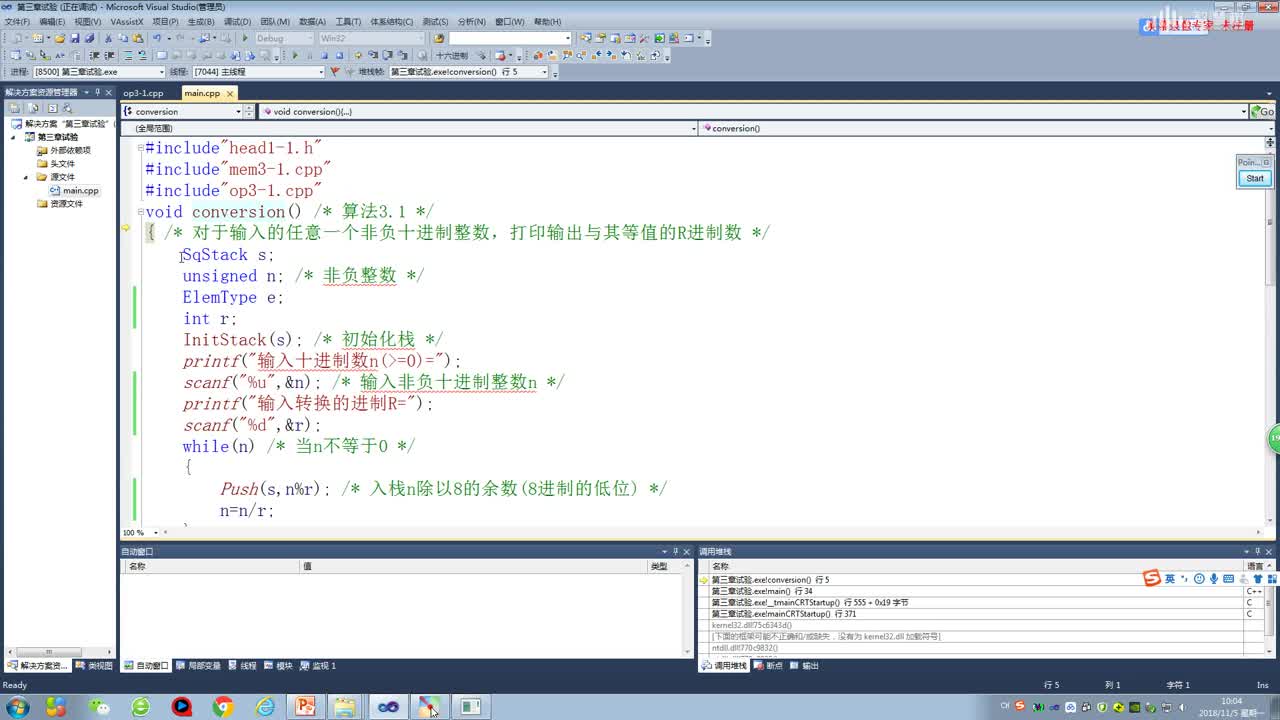The image size is (1280, 720).
Task: Open the 调试(D) menu
Action: [x=237, y=21]
